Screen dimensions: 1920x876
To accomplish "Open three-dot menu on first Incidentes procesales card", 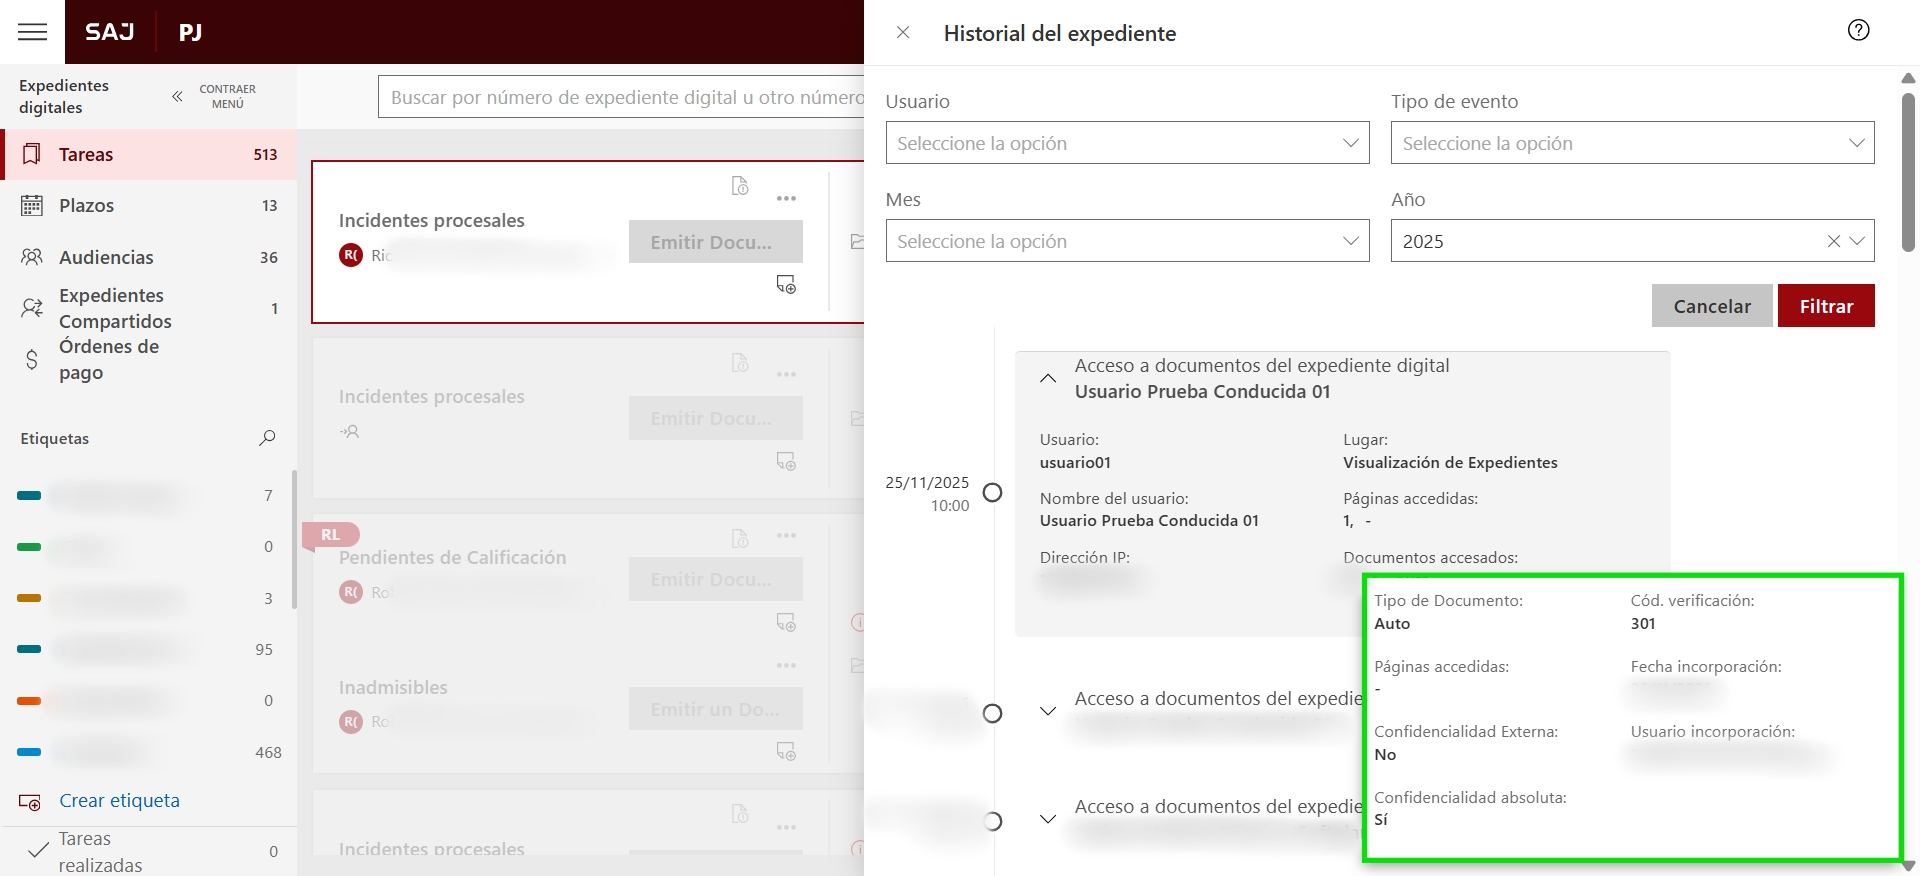I will [x=786, y=199].
